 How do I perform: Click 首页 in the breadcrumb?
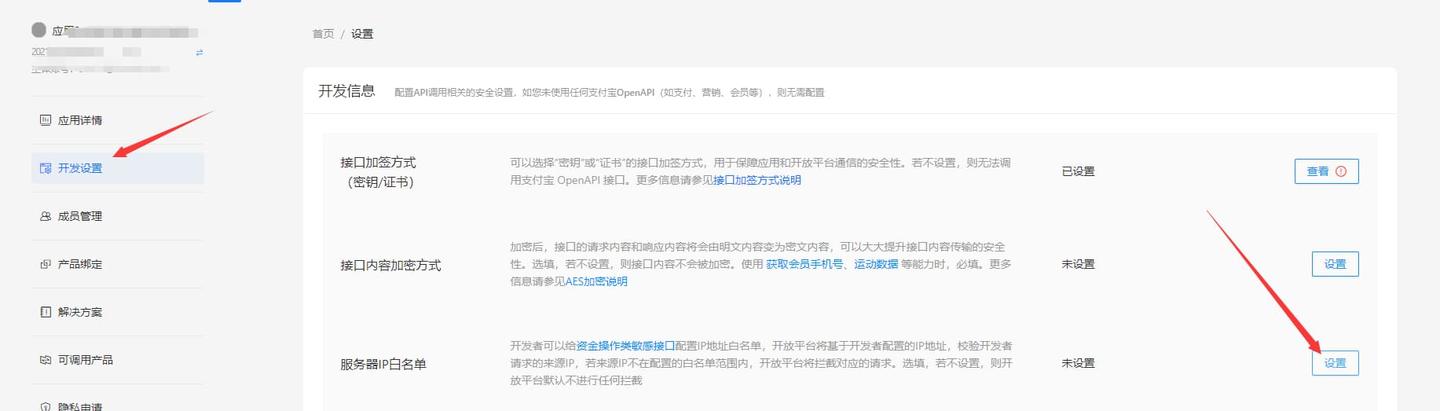(323, 34)
